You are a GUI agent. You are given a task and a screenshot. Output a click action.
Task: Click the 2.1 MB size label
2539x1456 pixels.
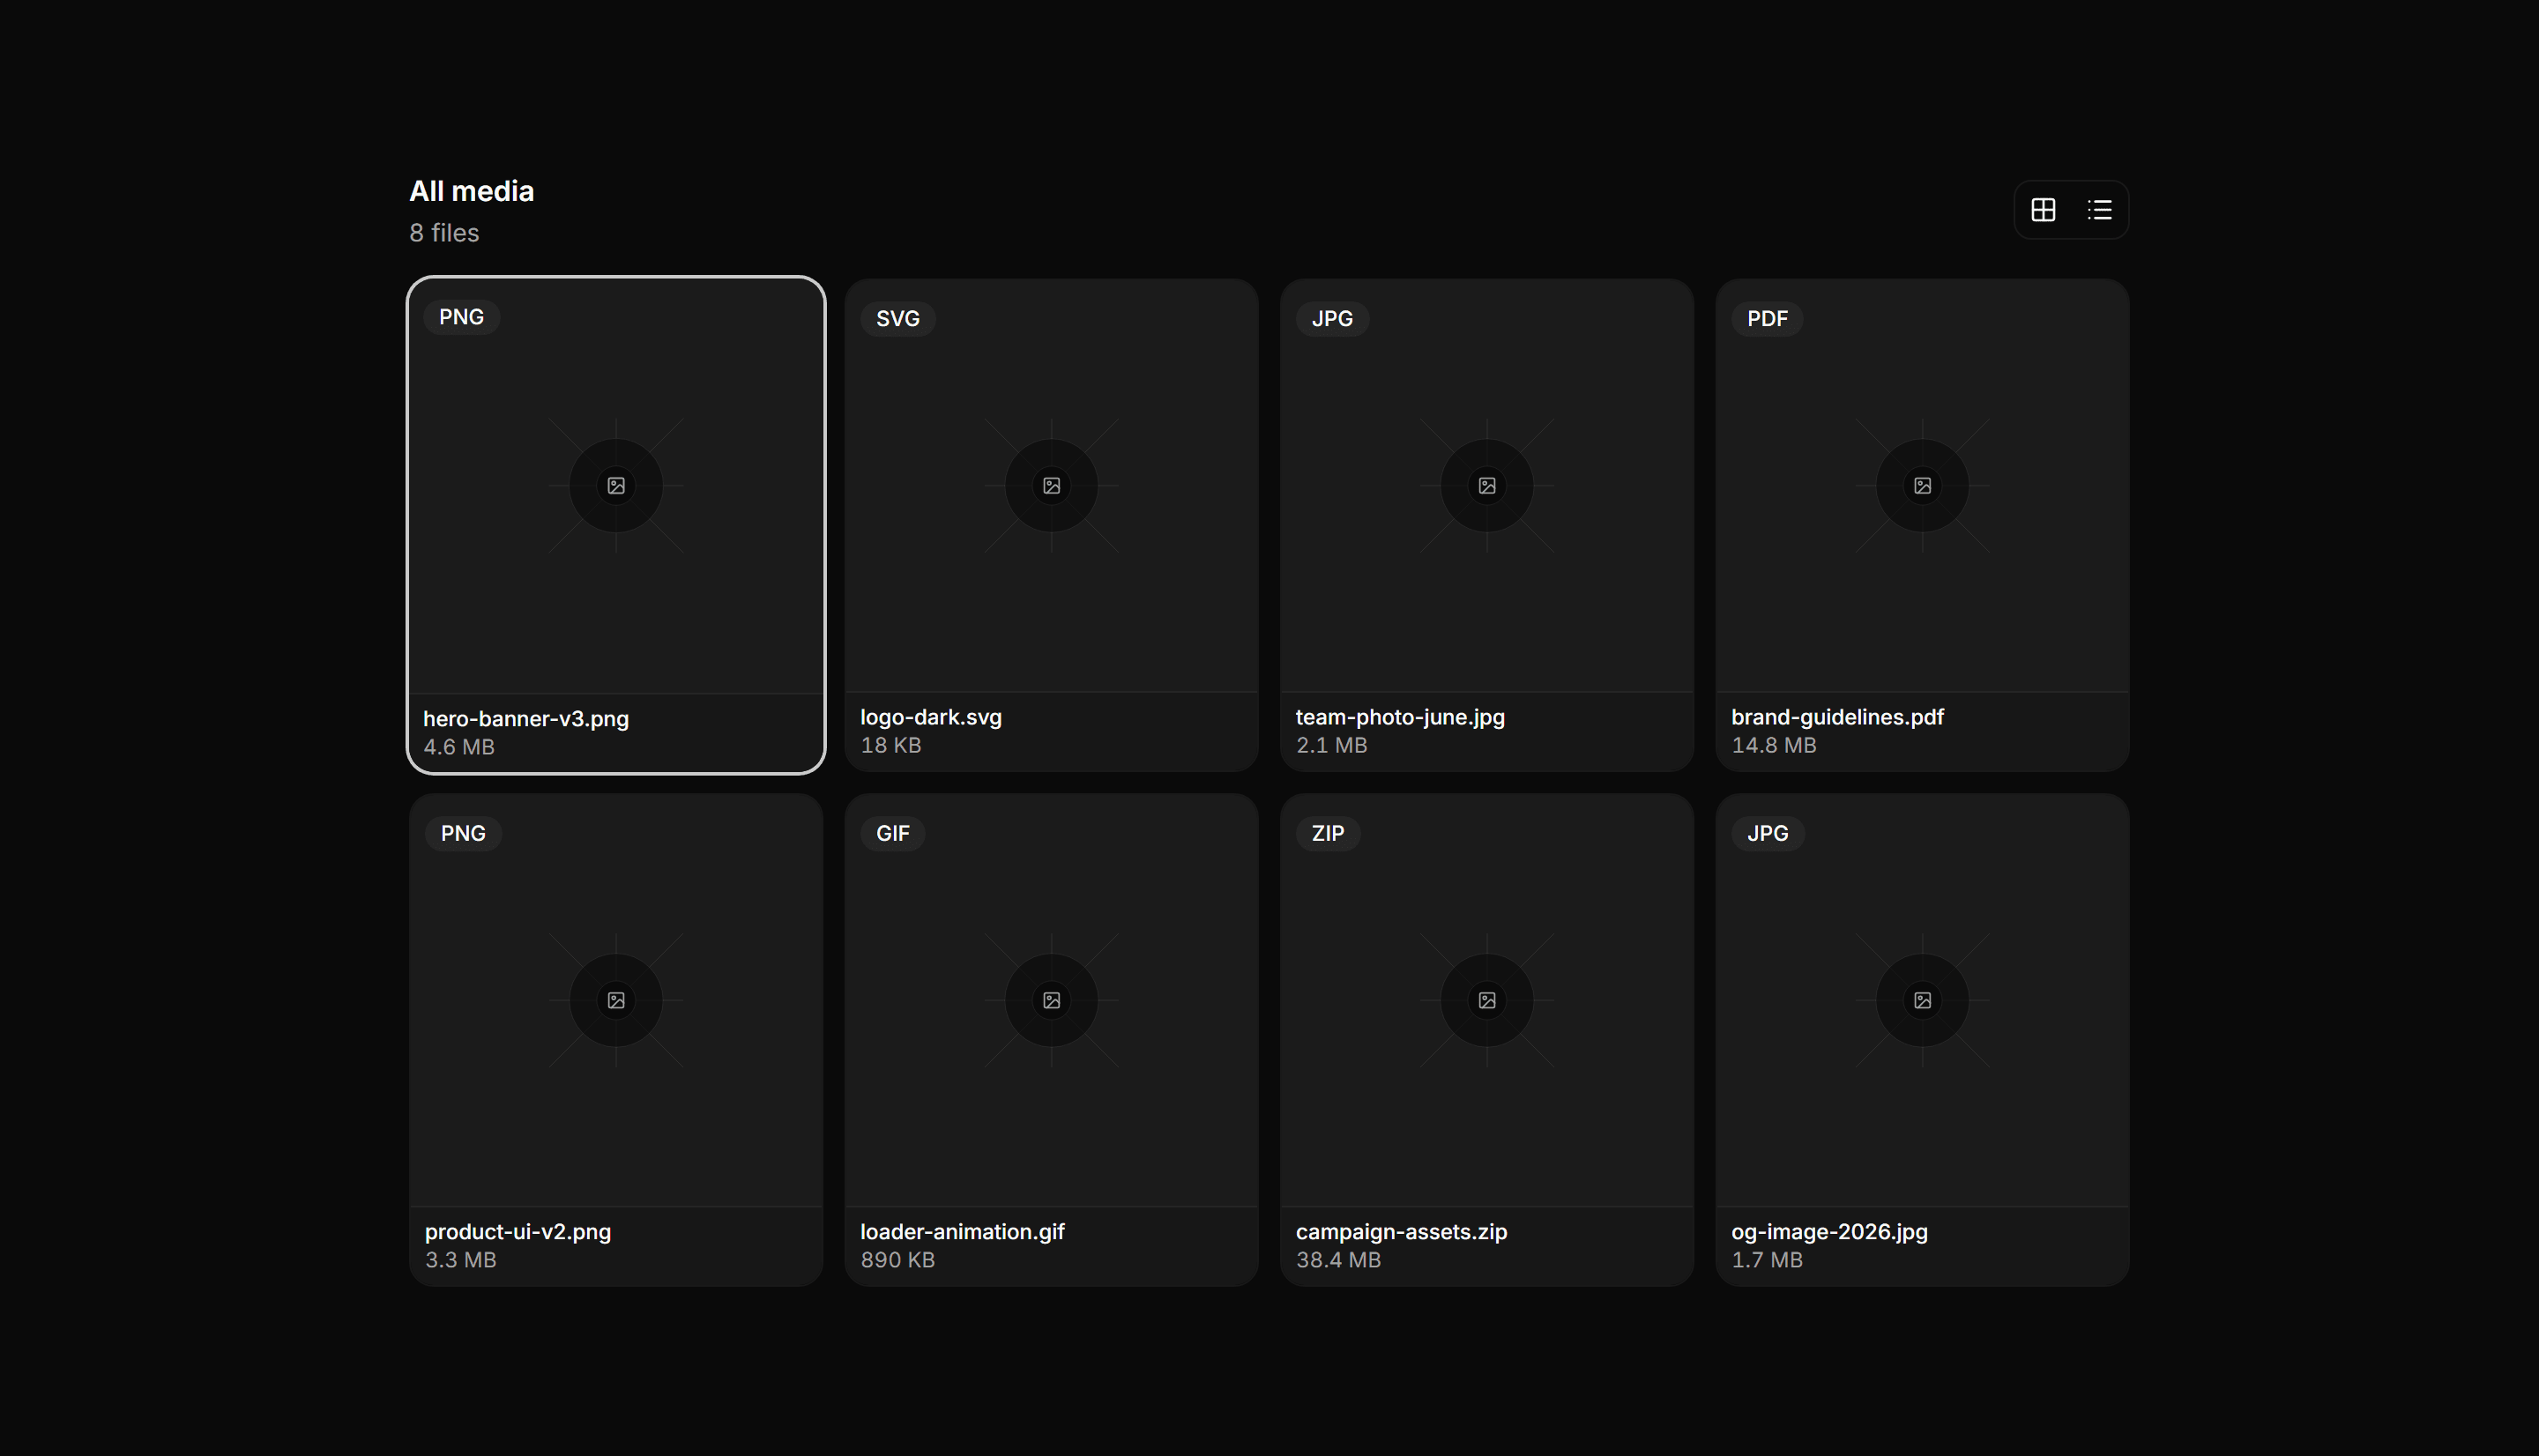(1331, 745)
